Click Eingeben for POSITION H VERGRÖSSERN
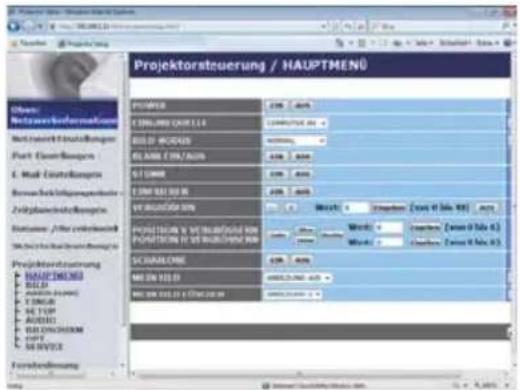520x390 pixels. point(425,242)
